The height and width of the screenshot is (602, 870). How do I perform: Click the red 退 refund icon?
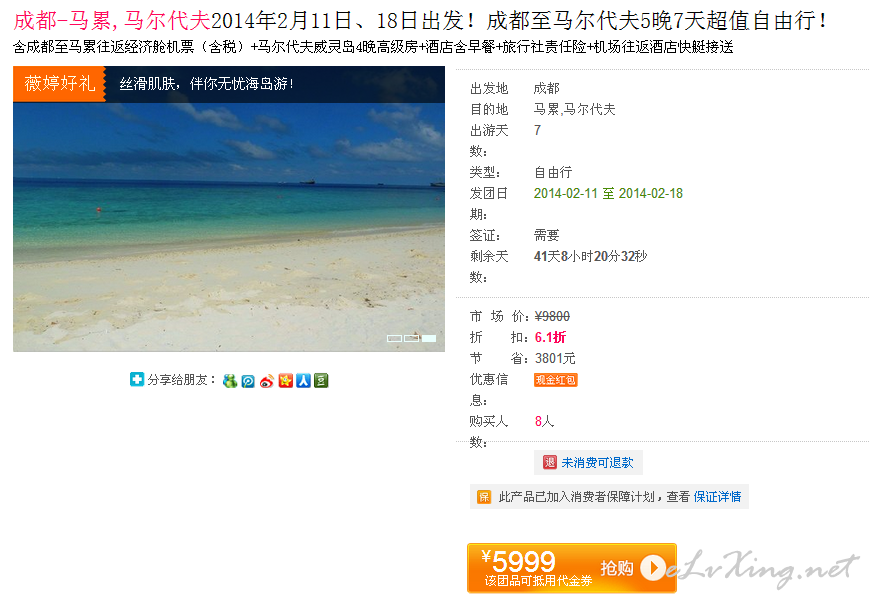(x=549, y=462)
